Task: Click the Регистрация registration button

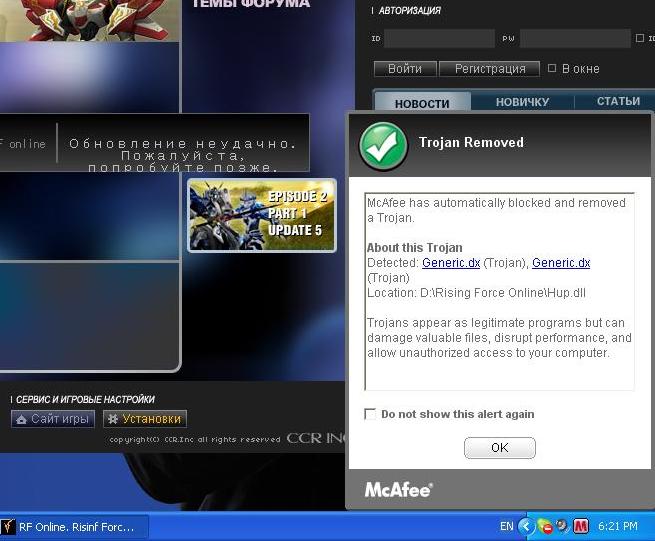Action: 490,69
